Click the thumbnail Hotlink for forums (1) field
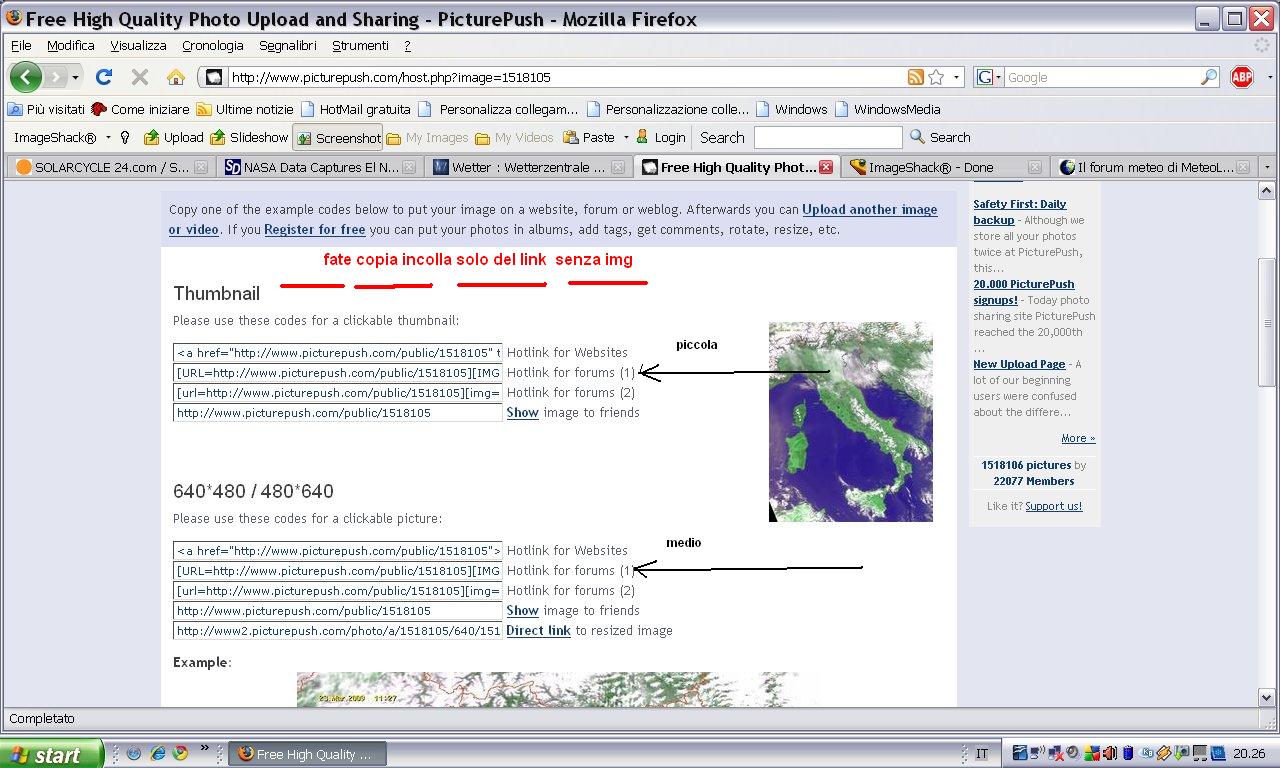This screenshot has height=768, width=1280. pyautogui.click(x=337, y=373)
